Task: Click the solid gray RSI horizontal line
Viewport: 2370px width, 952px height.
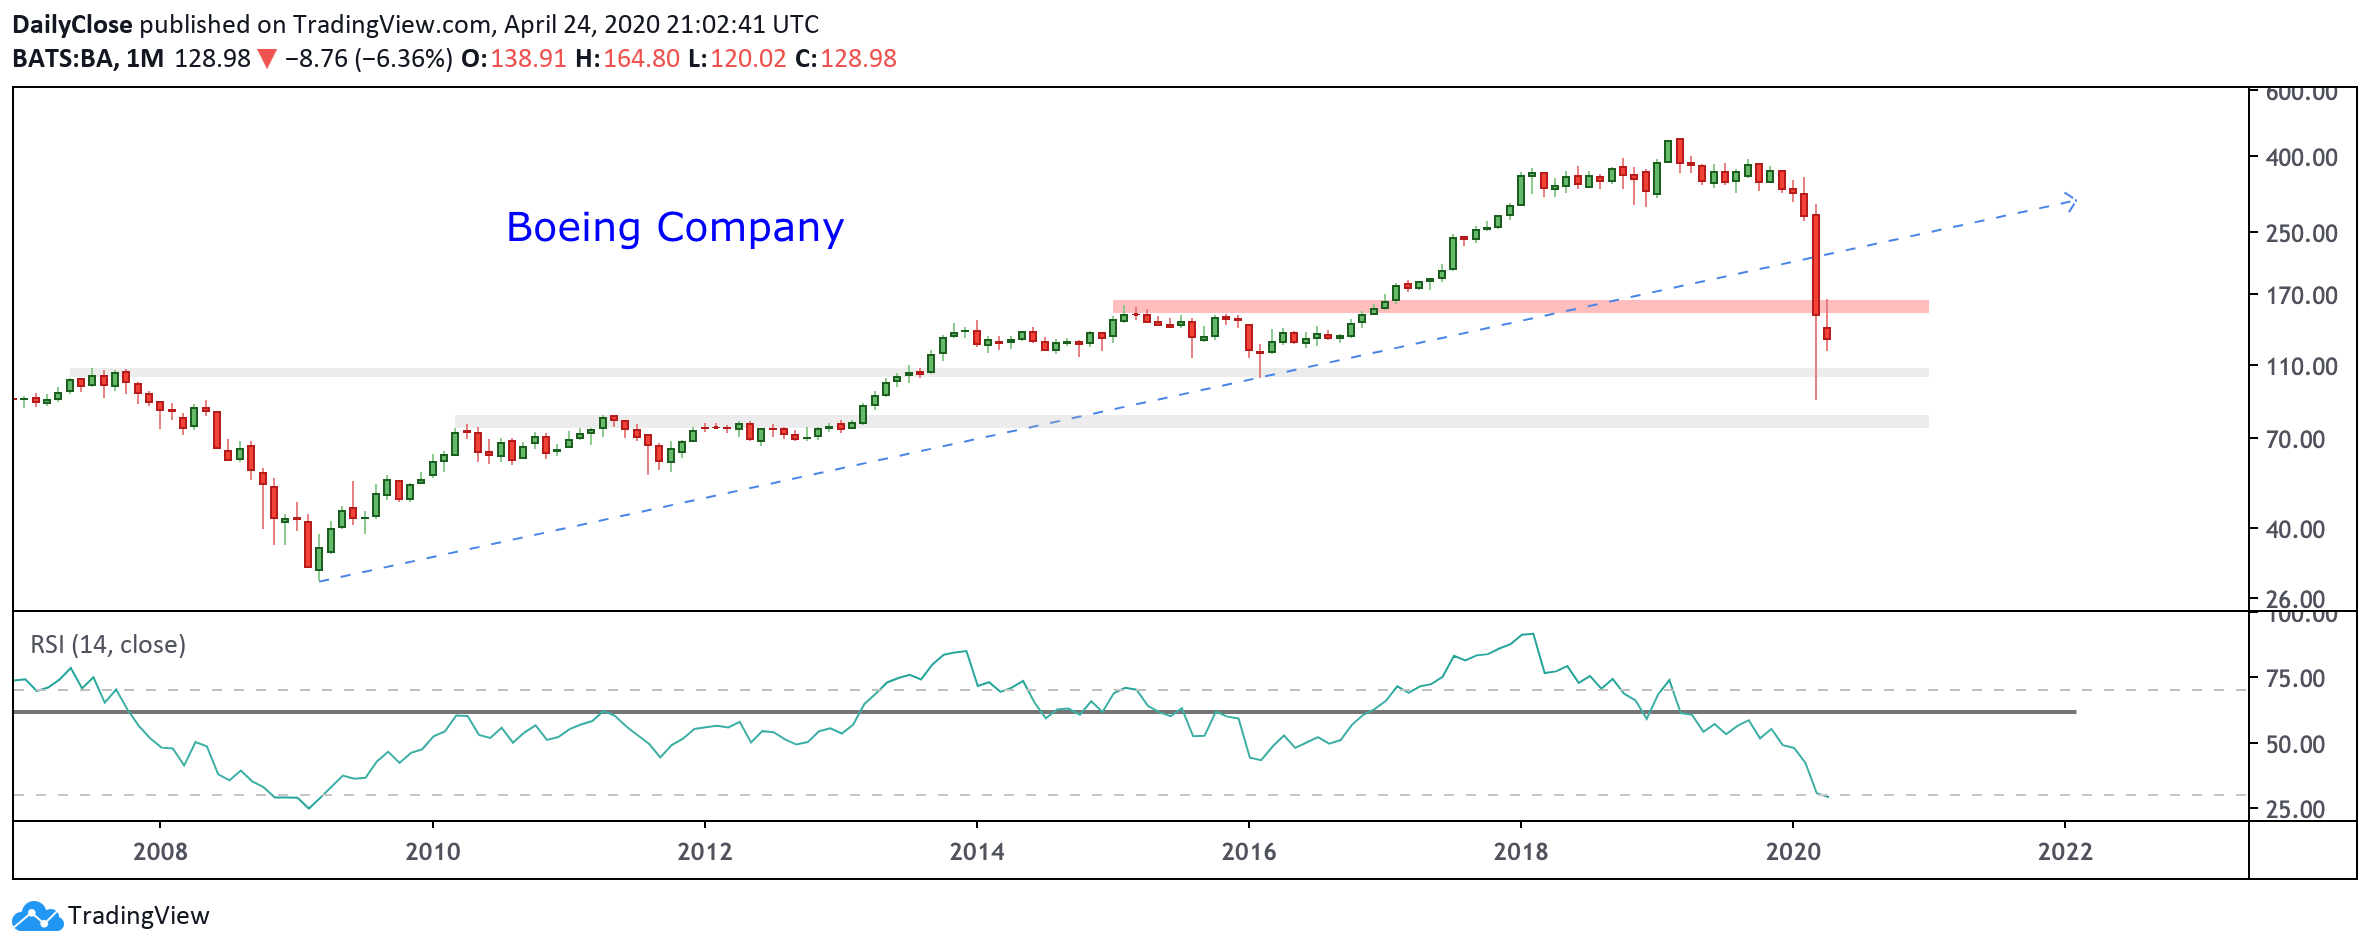Action: (x=1045, y=712)
